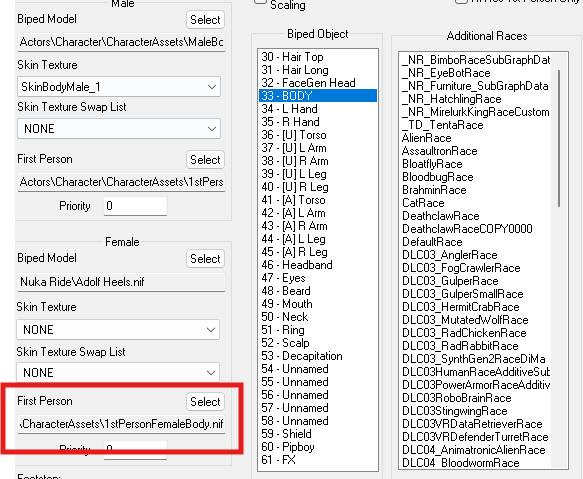The image size is (583, 479).
Task: Select 36 - [U] Torso biped object
Action: point(318,135)
